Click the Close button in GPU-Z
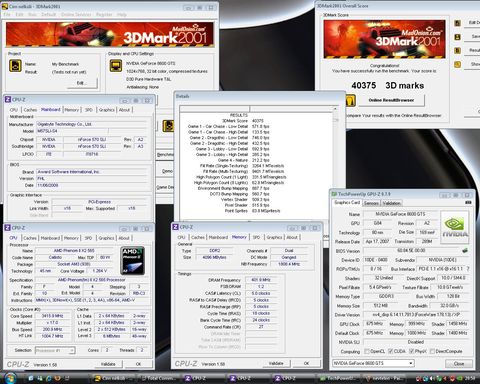 [459, 364]
